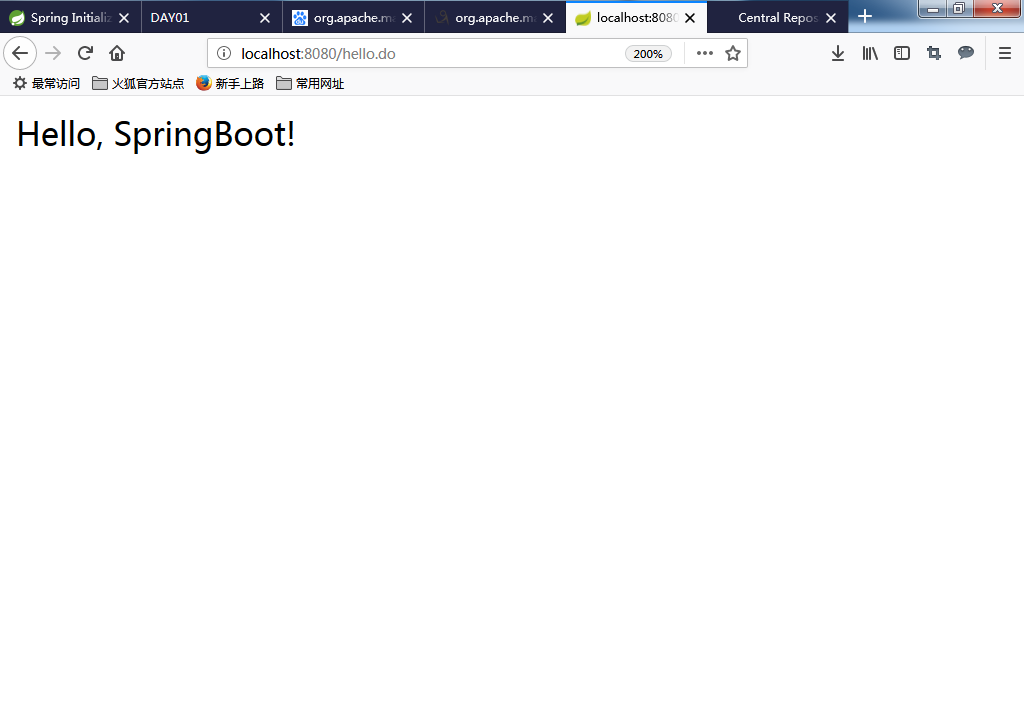
Task: Open a new tab with plus button
Action: (x=865, y=17)
